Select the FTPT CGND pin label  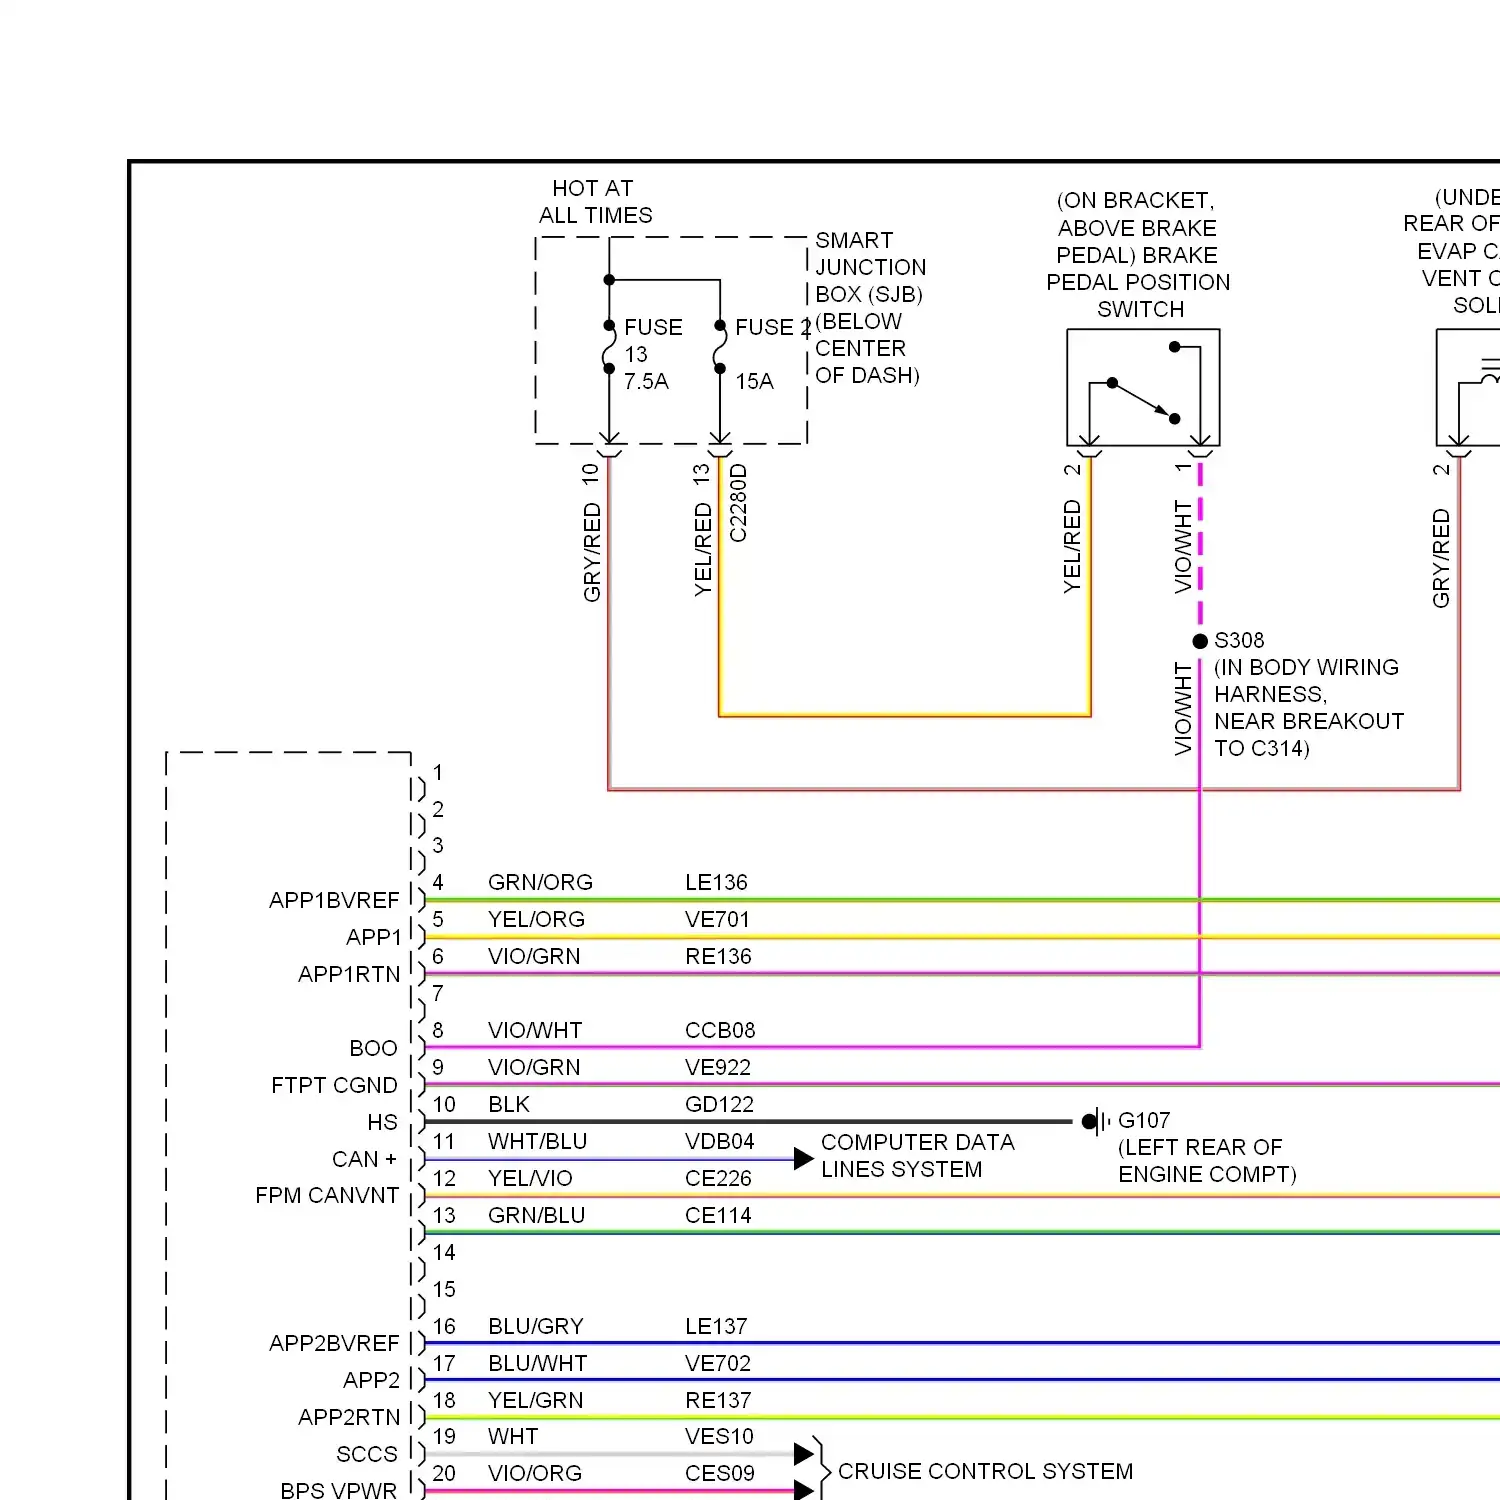pyautogui.click(x=334, y=1085)
